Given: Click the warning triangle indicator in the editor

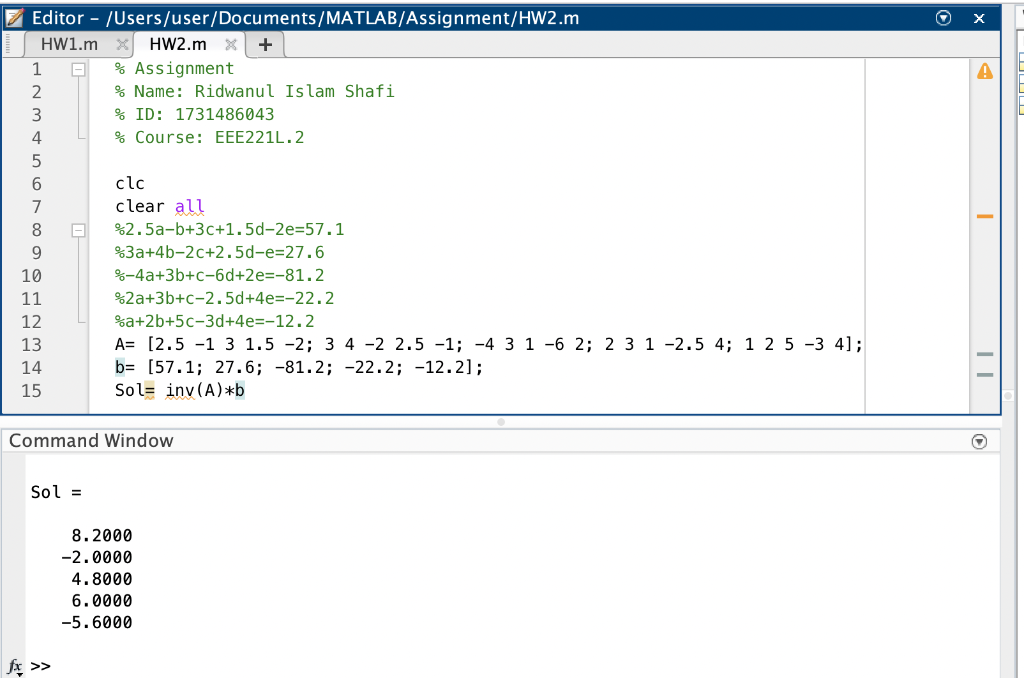Looking at the screenshot, I should [x=985, y=69].
